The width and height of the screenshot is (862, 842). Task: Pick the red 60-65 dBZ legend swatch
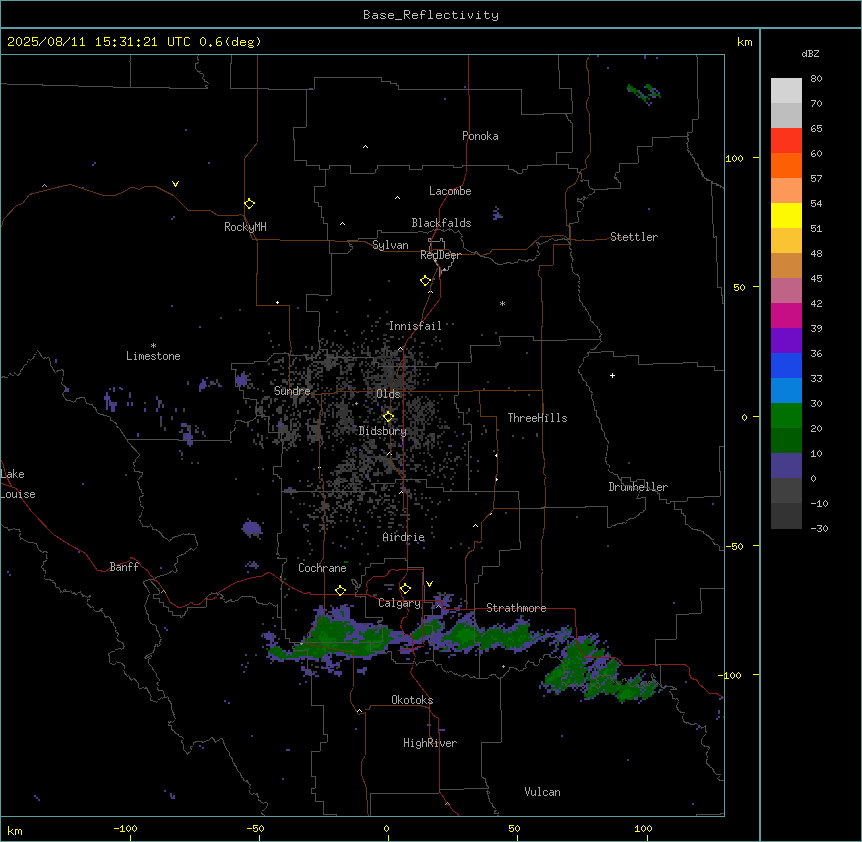tap(786, 141)
